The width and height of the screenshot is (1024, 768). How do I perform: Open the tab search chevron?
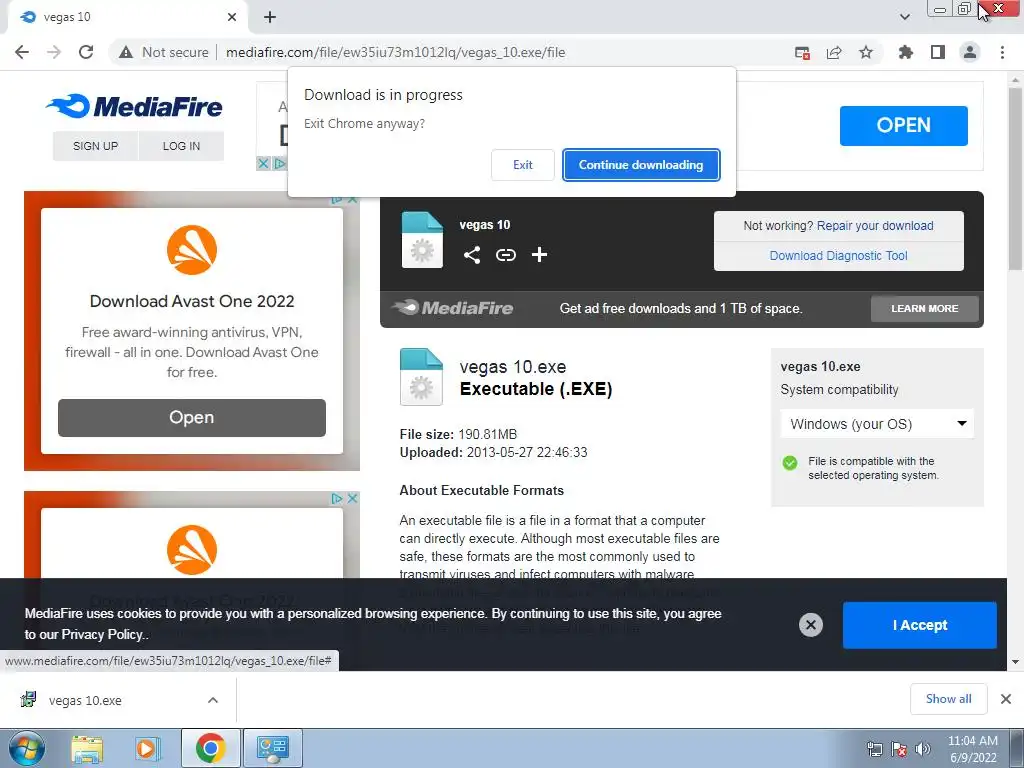tap(904, 17)
